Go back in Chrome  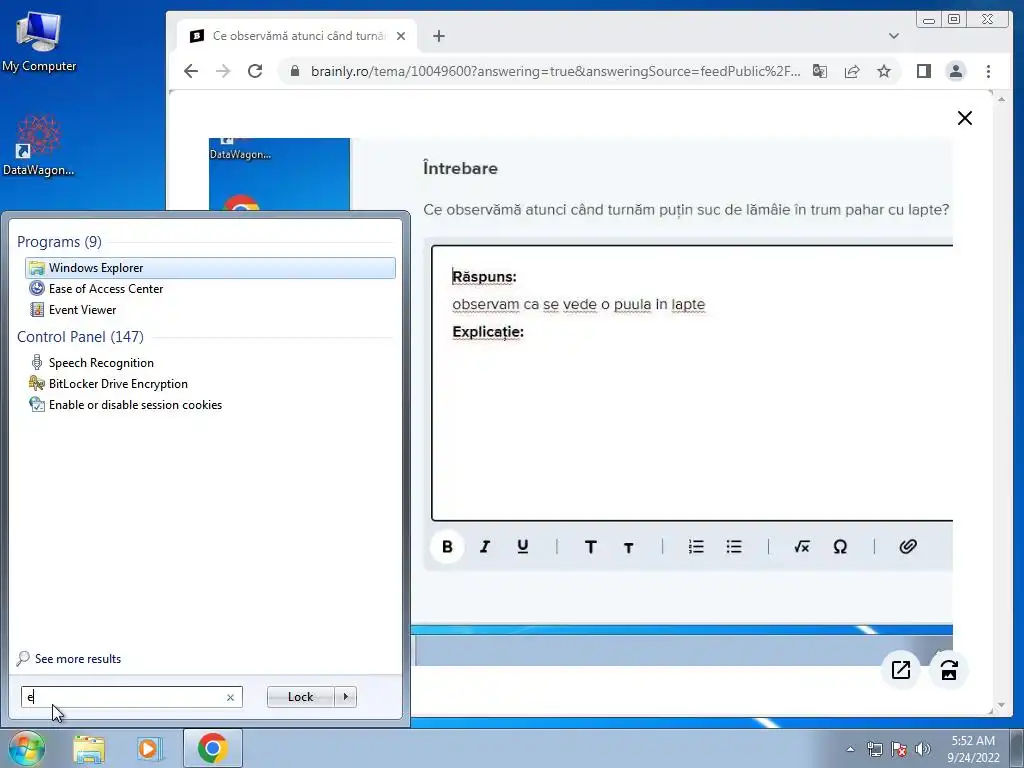point(191,71)
